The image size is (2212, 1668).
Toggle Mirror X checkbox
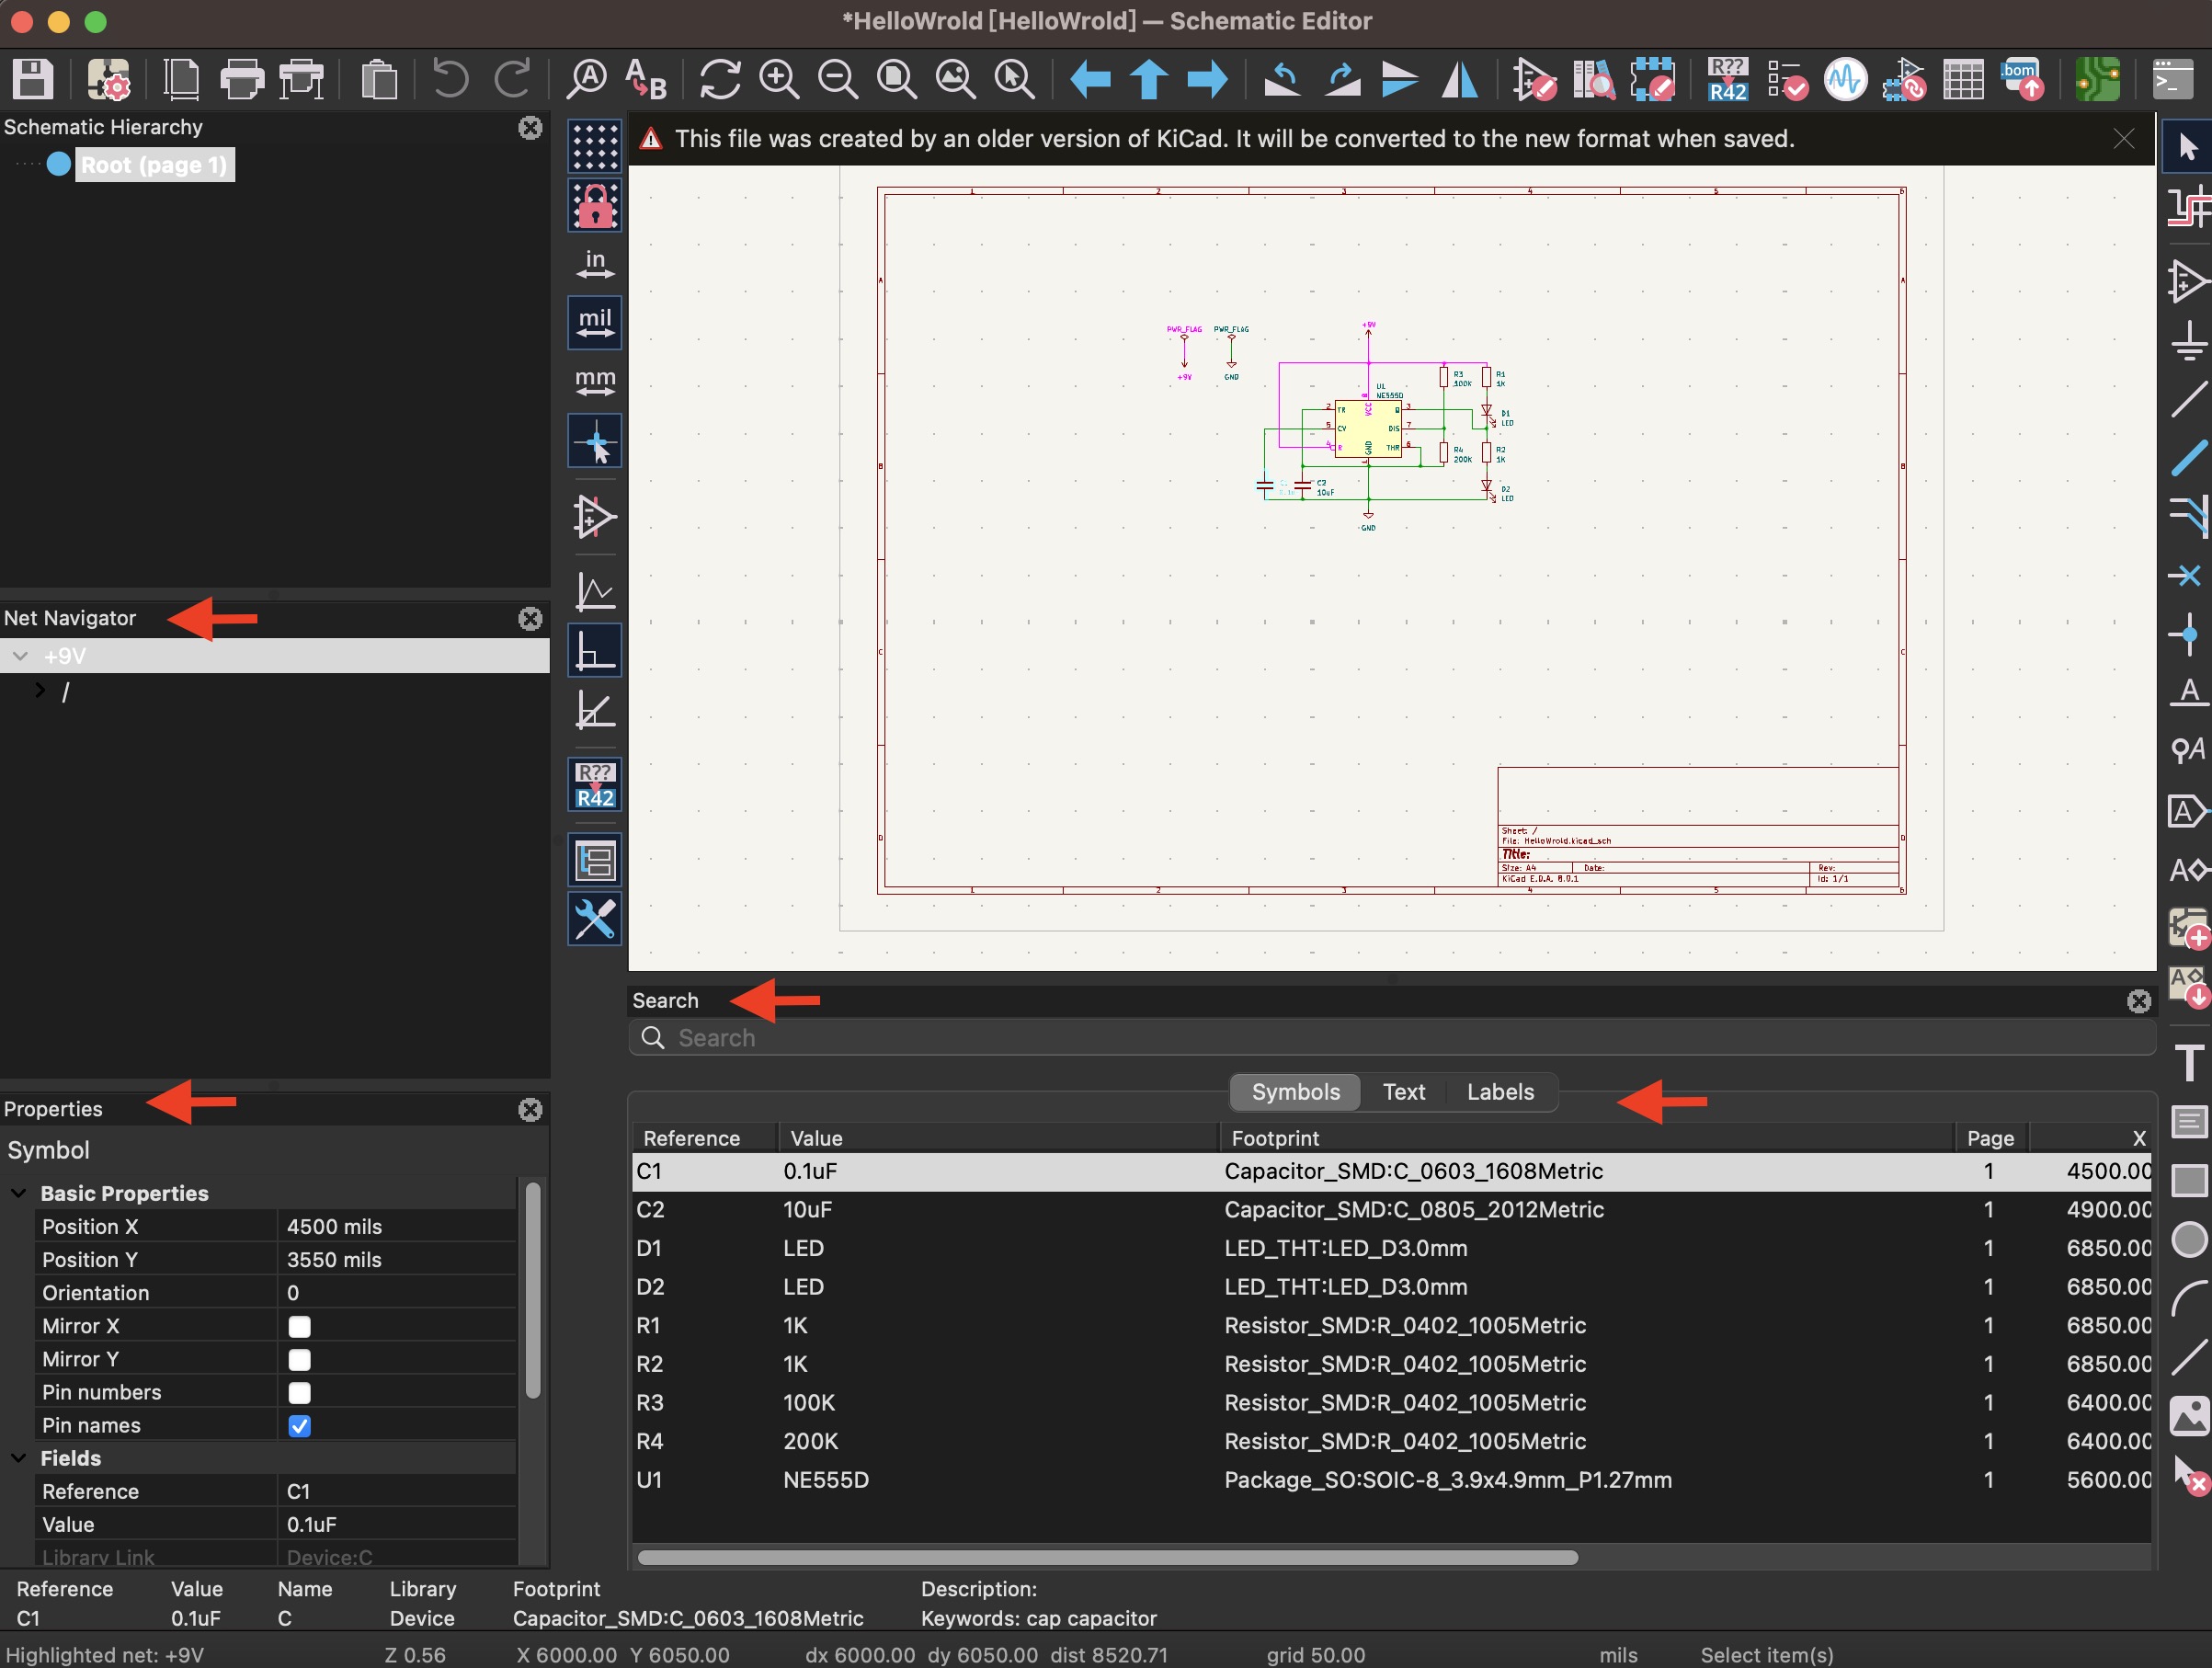click(299, 1326)
